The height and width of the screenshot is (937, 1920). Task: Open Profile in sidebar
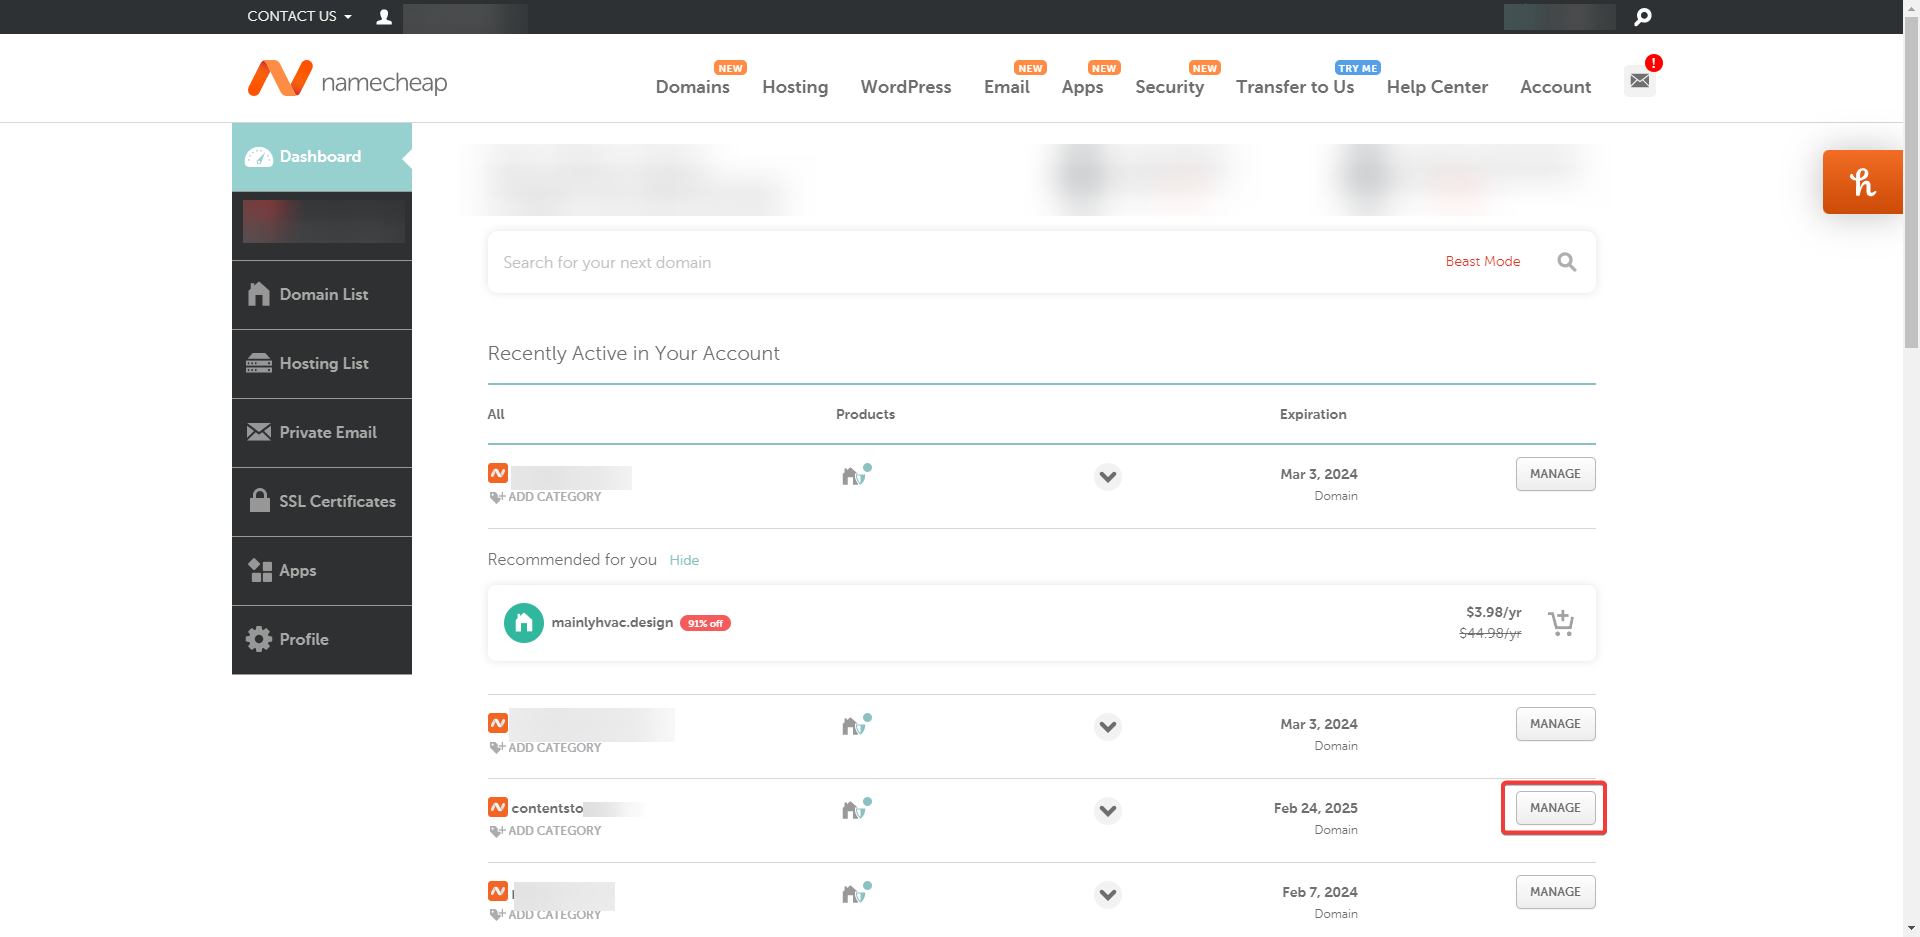click(x=322, y=640)
